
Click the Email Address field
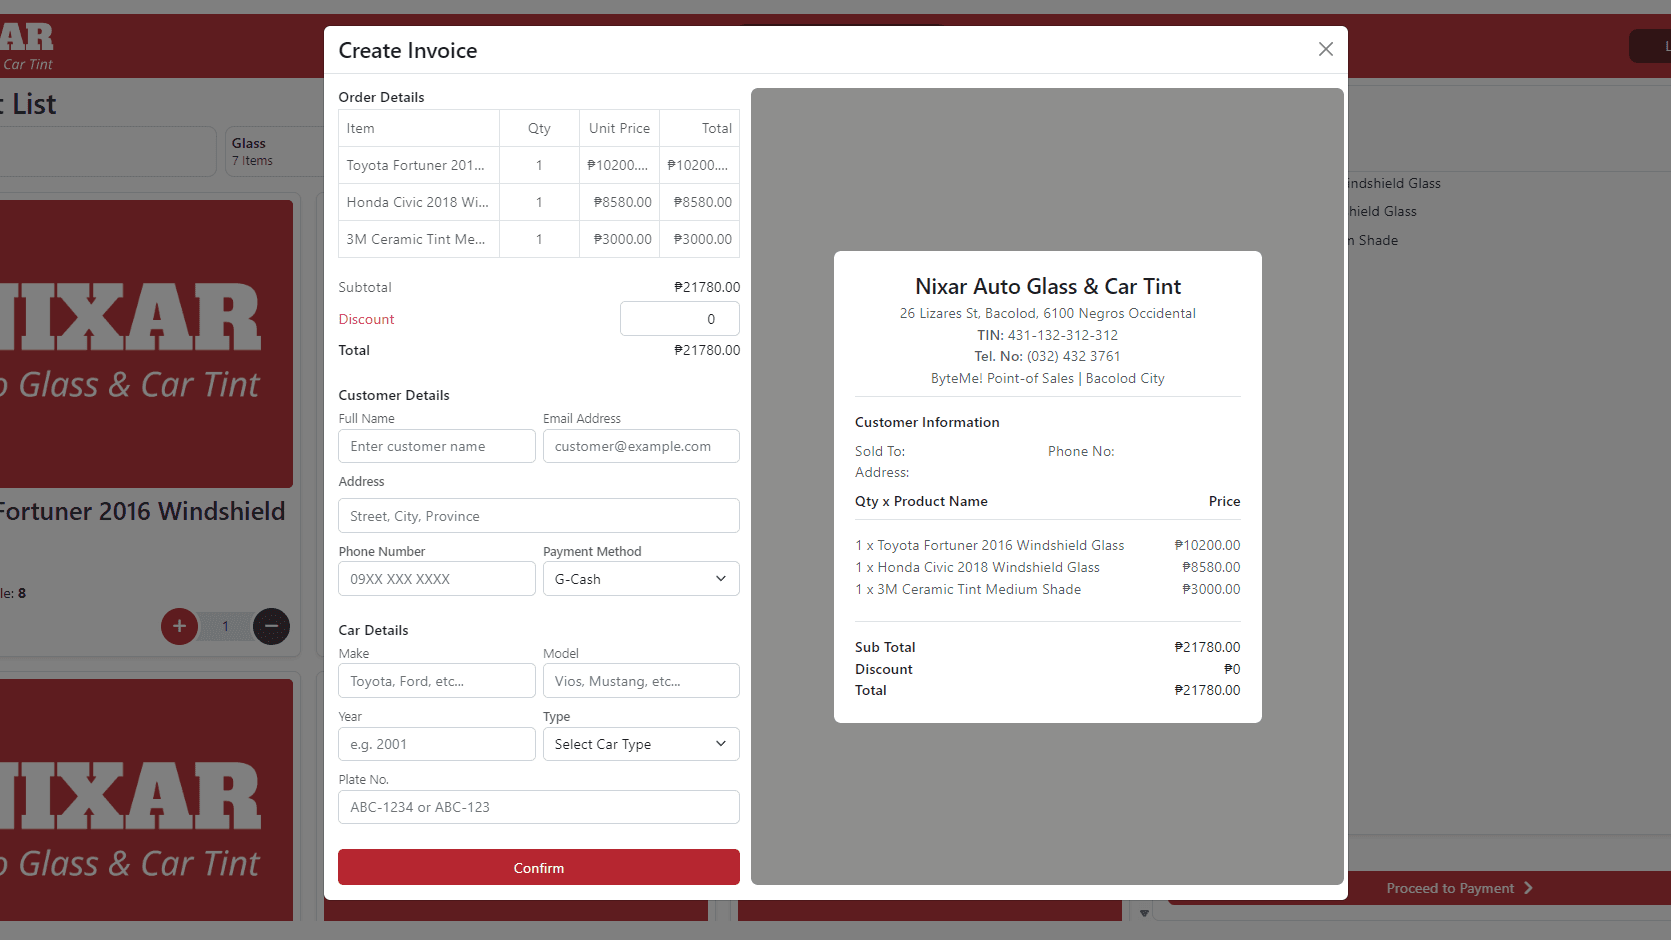(x=640, y=446)
